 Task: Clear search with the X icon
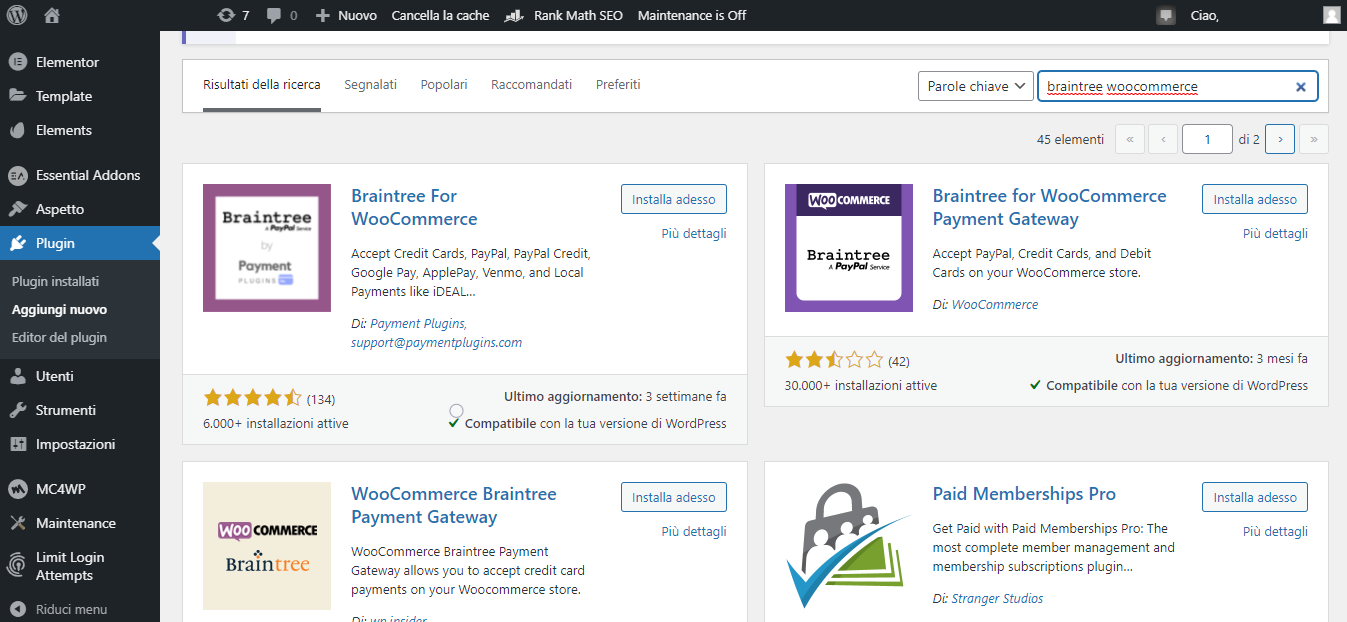(1301, 87)
